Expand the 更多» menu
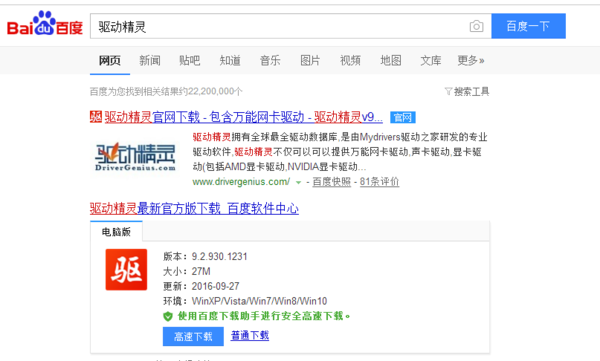This screenshot has width=600, height=361. point(471,60)
